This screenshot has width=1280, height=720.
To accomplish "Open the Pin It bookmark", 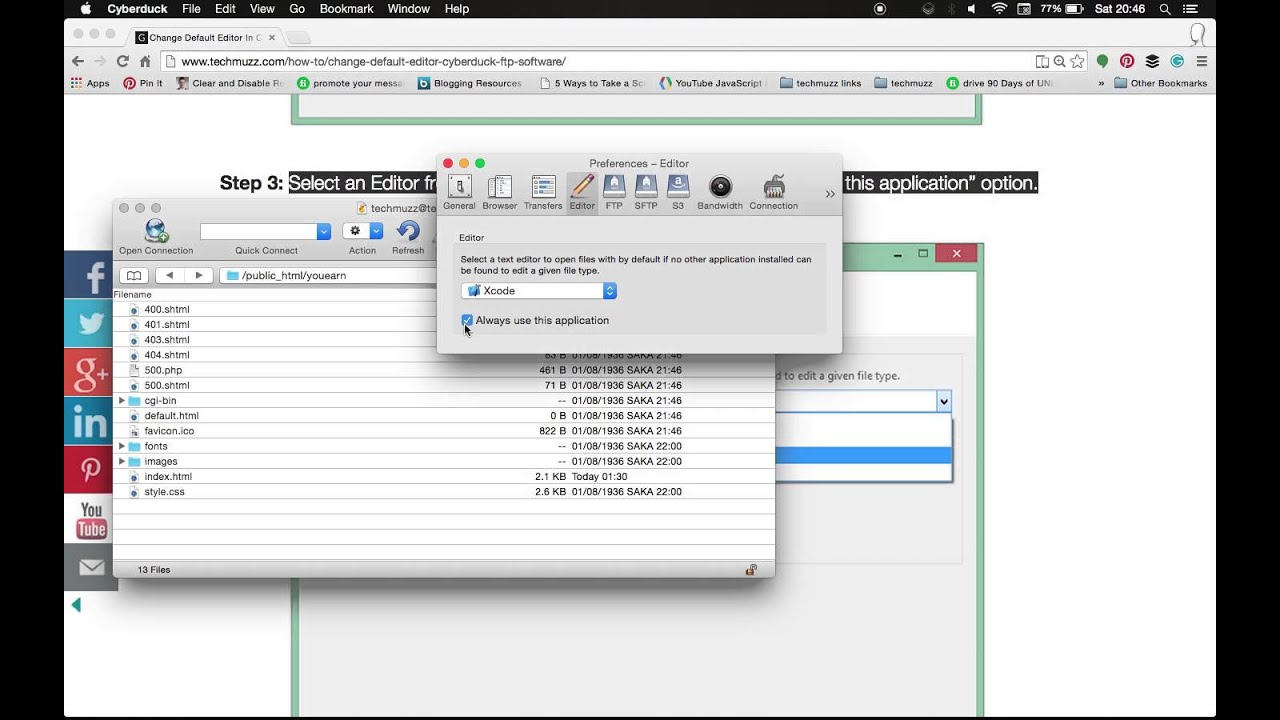I will coord(142,83).
